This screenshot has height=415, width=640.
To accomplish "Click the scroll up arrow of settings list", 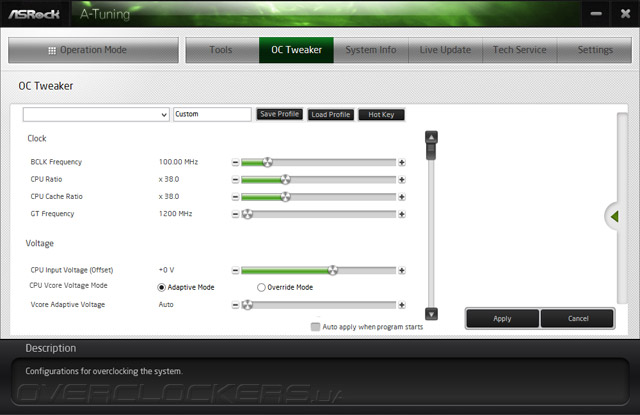I will [431, 137].
